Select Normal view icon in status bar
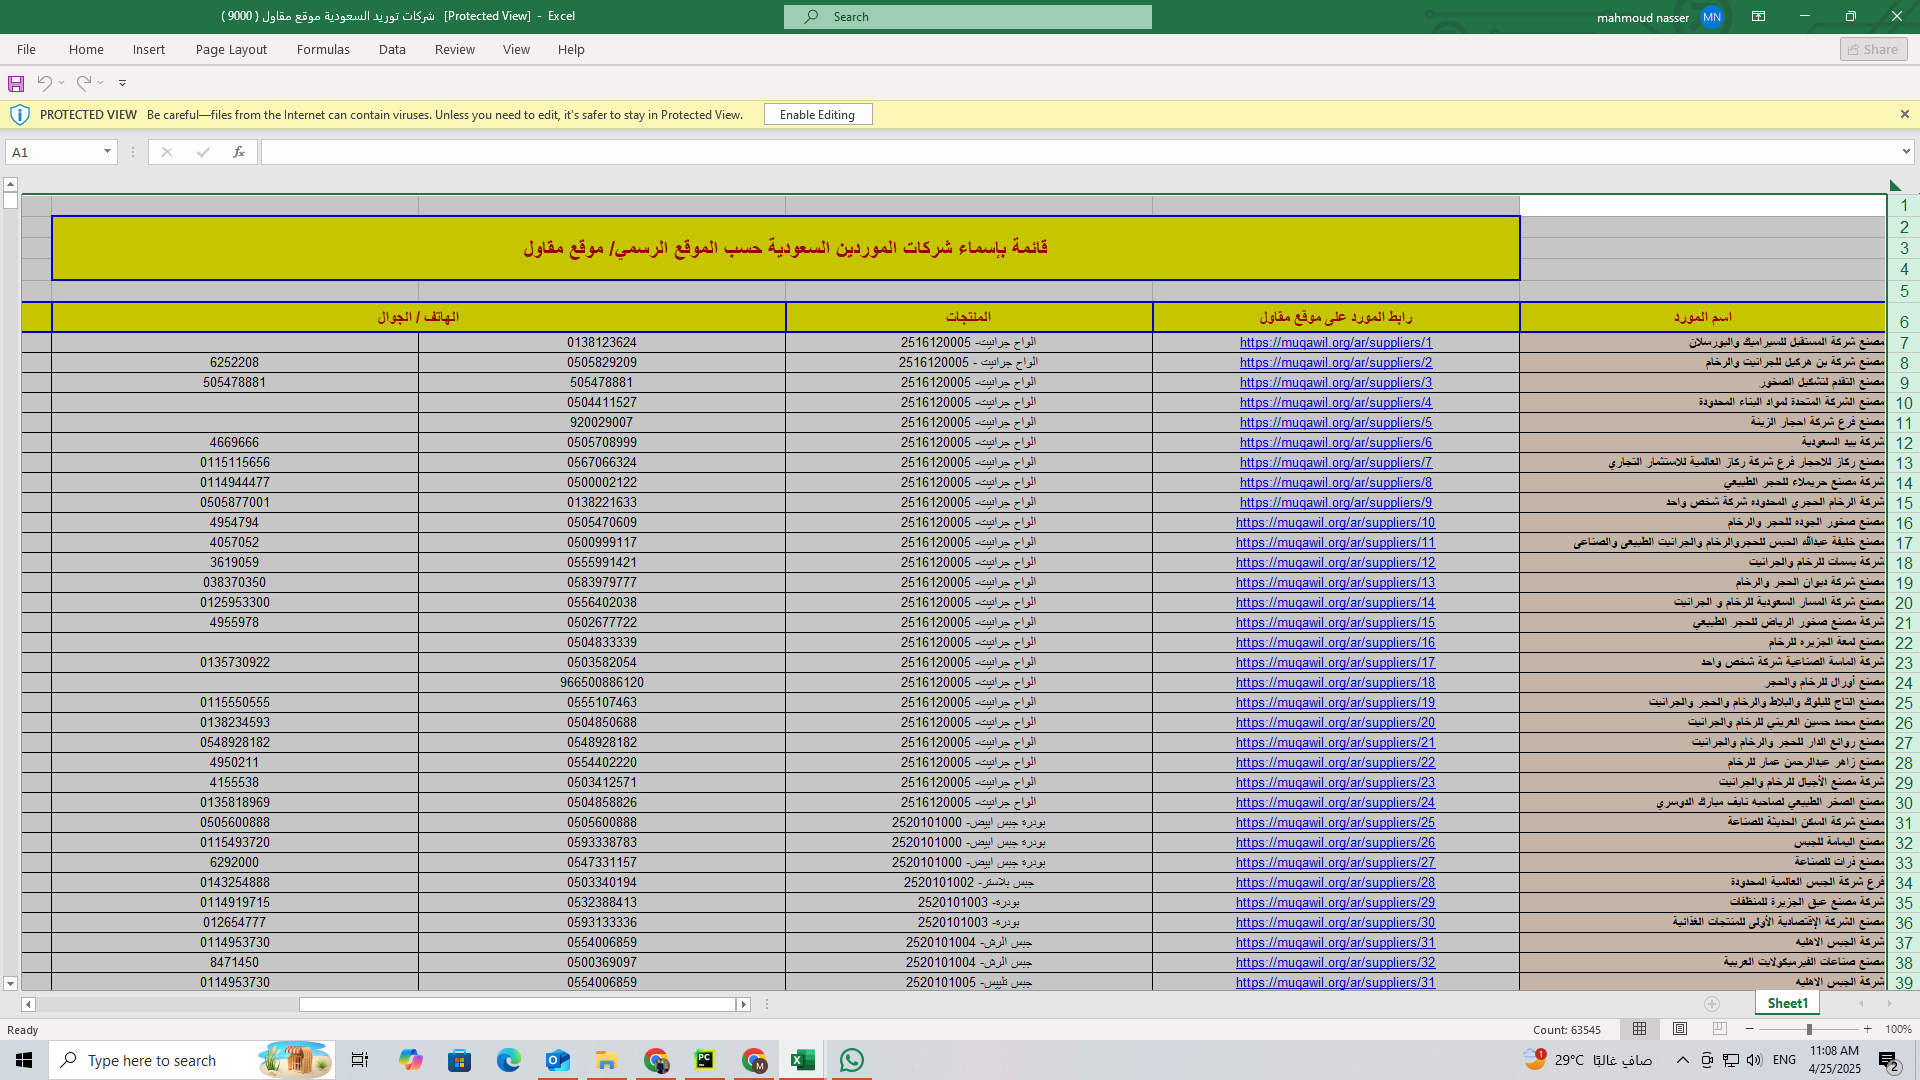This screenshot has height=1080, width=1920. coord(1640,1029)
